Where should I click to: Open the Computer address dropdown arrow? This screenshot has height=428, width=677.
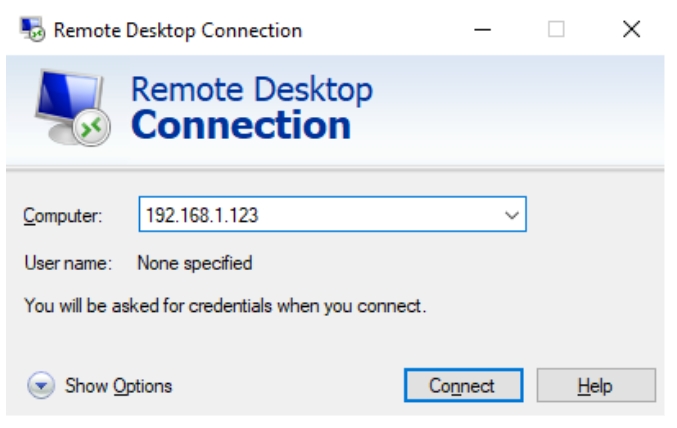coord(512,215)
